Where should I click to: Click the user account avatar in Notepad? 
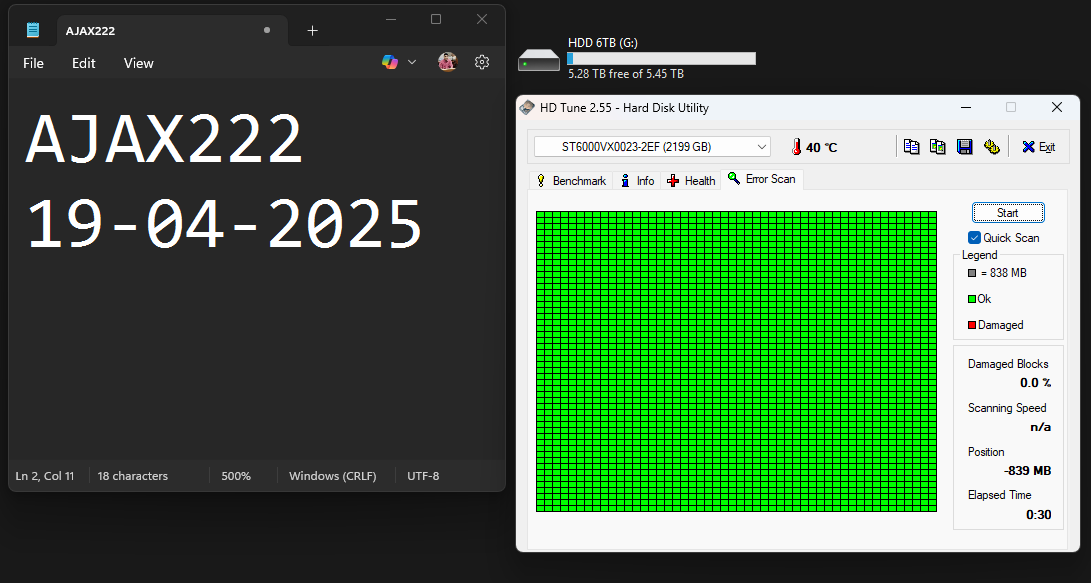point(447,62)
